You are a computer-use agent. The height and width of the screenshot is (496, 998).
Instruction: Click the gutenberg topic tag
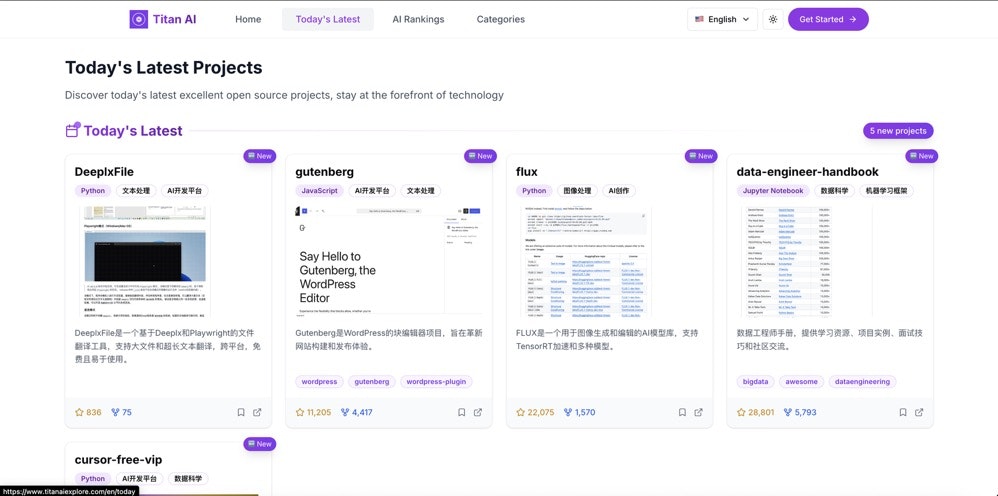(x=372, y=382)
